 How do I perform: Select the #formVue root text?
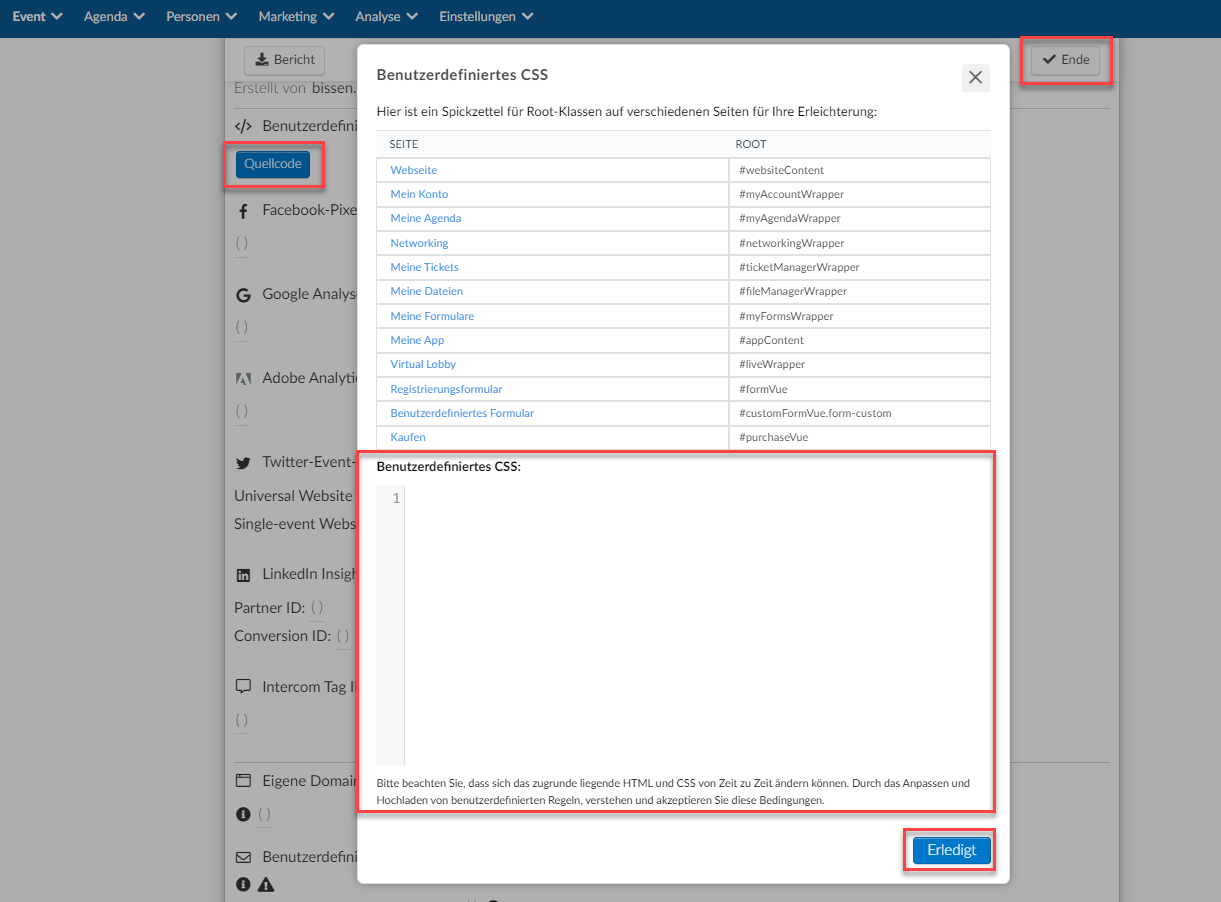click(762, 389)
